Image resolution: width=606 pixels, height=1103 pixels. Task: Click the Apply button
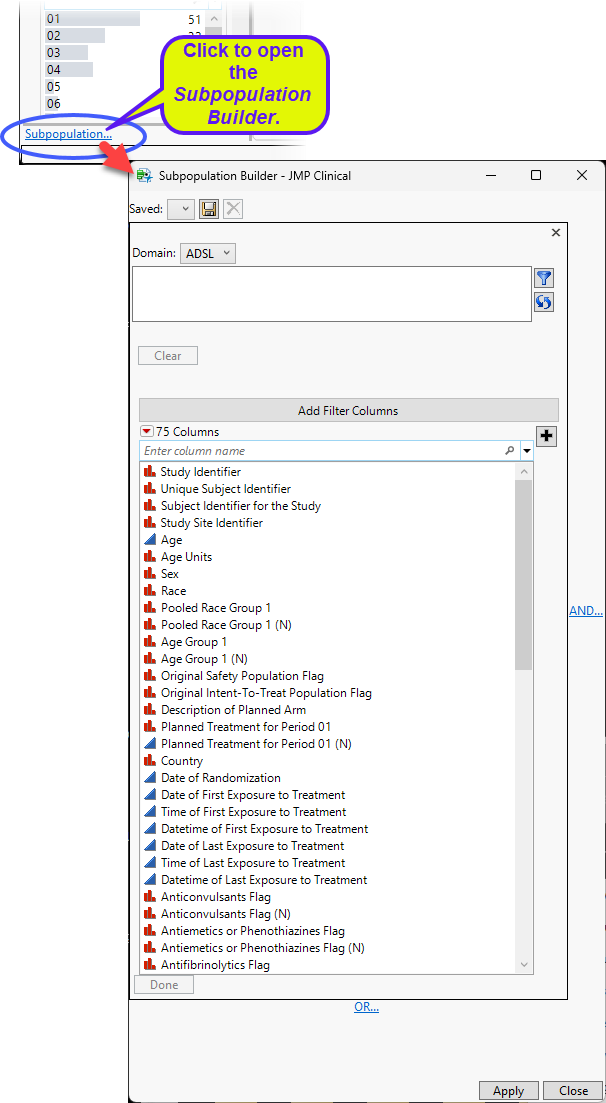click(x=508, y=1091)
